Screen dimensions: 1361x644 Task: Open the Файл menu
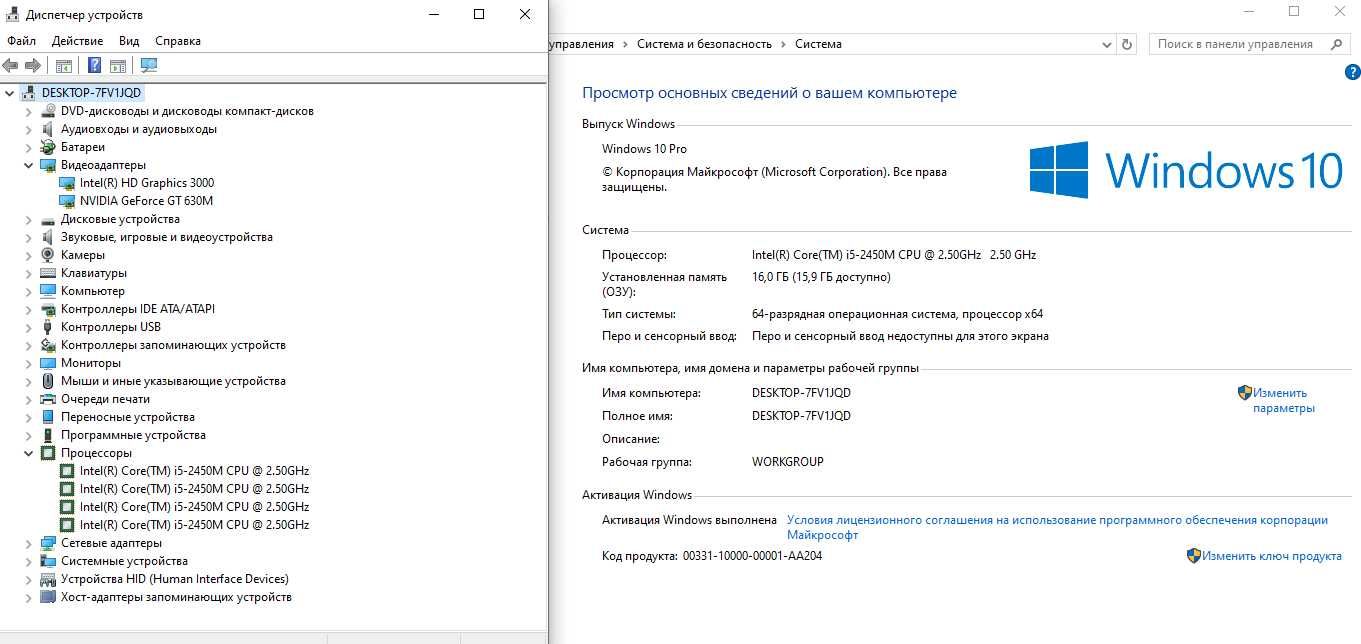(x=21, y=41)
